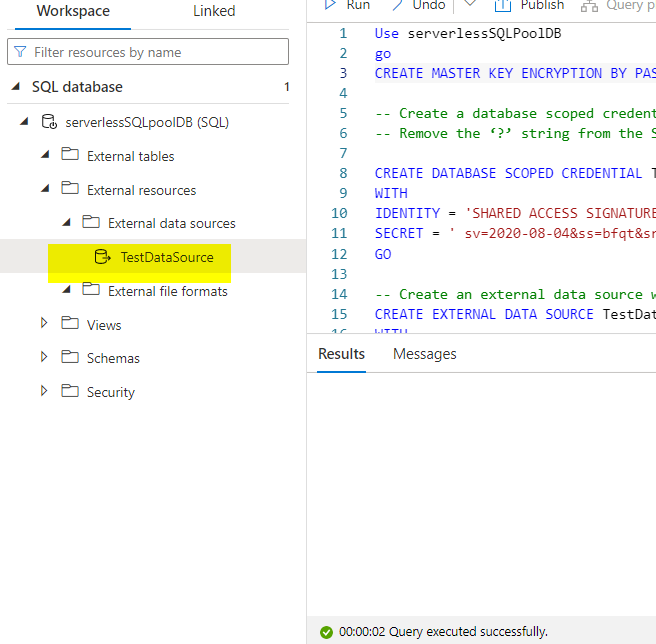This screenshot has width=656, height=644.
Task: Collapse the External tables node
Action: (45, 155)
